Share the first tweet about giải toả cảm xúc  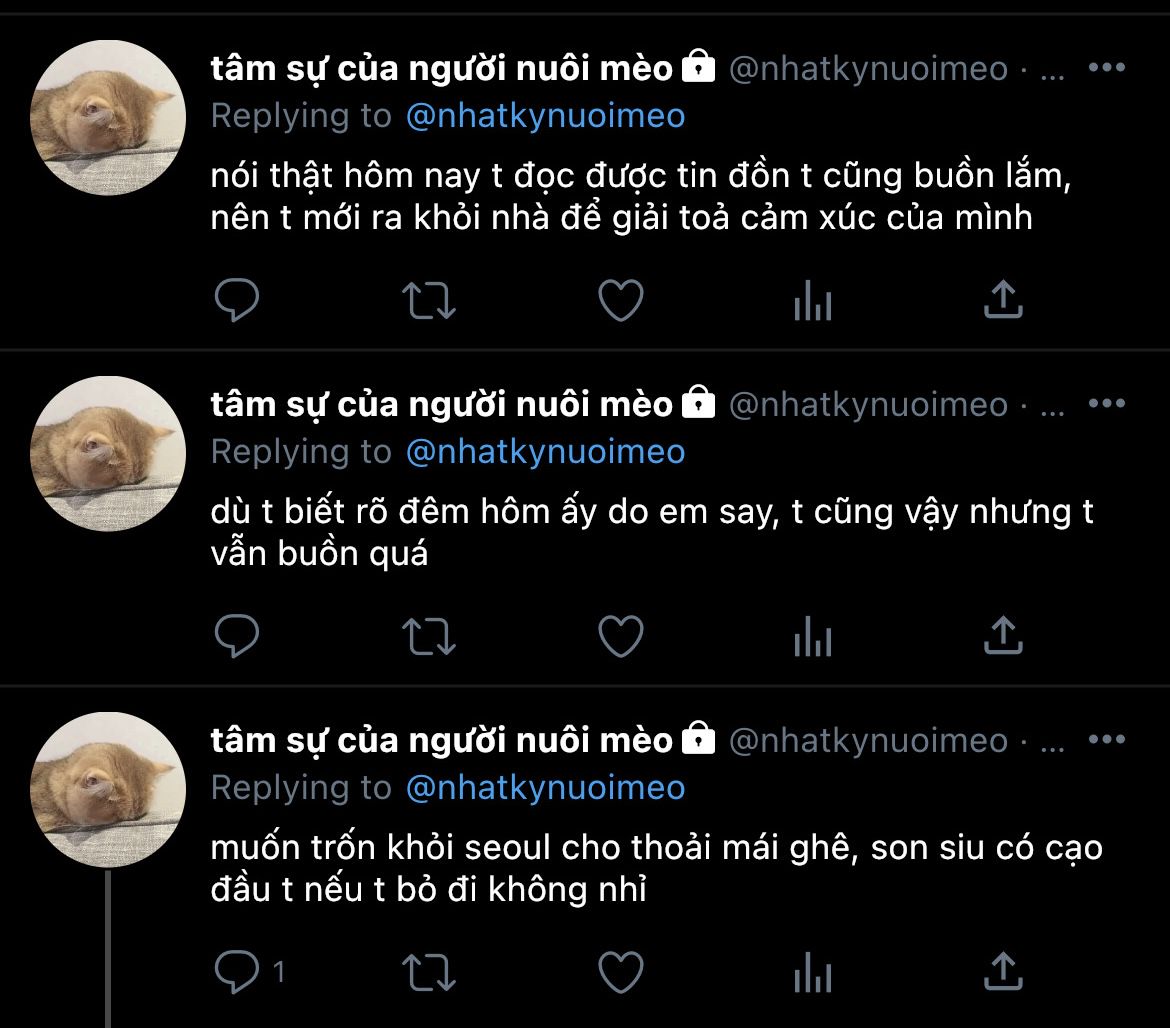click(x=1002, y=299)
